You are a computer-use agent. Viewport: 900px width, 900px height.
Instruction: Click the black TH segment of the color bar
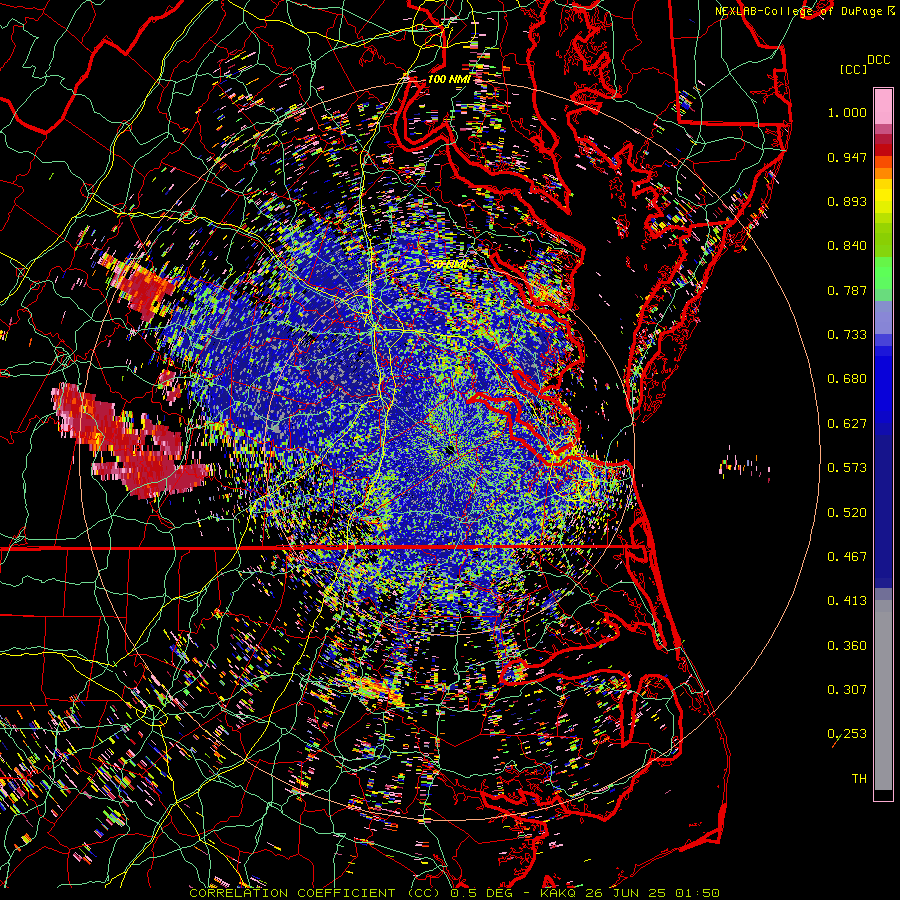tap(883, 795)
